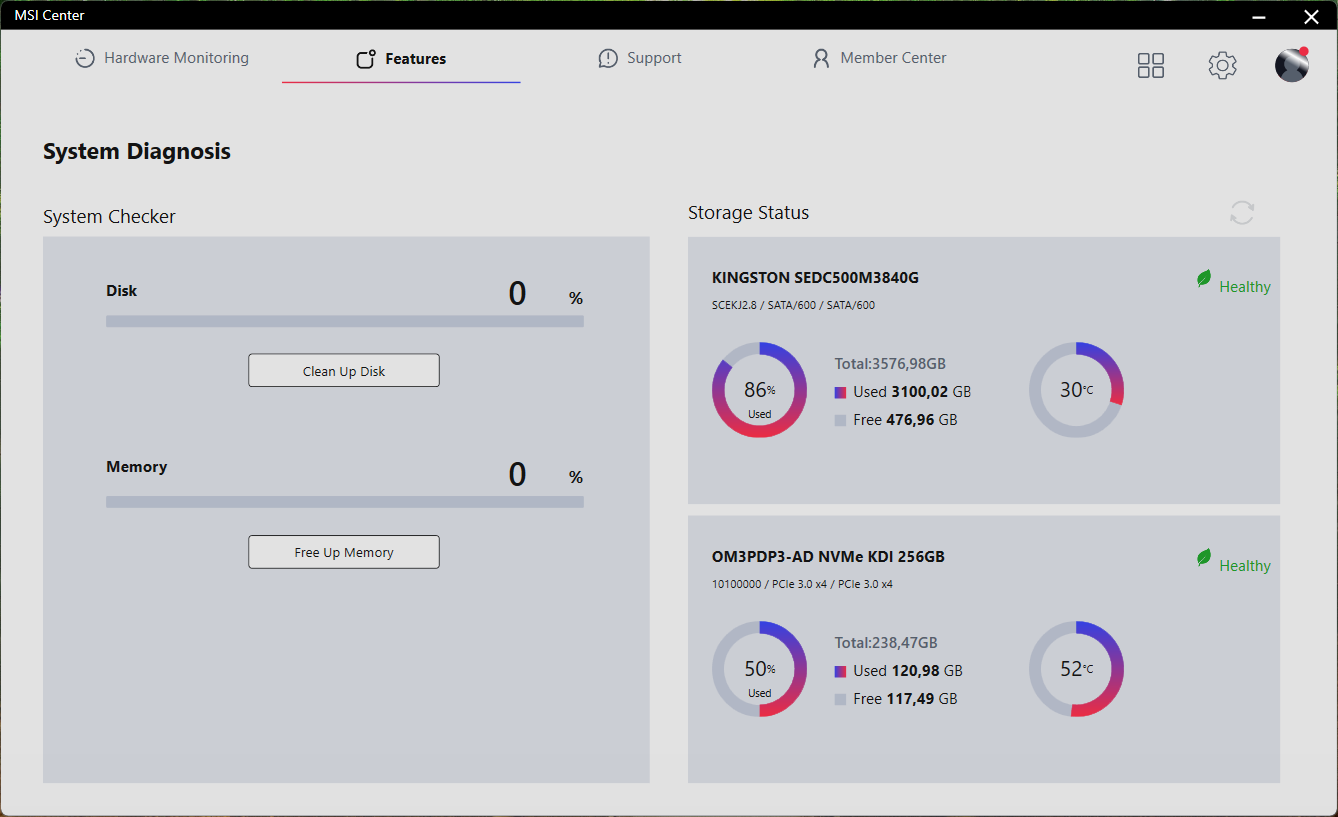
Task: Click the OM3PDP3-AD drive healthy leaf icon
Action: coord(1204,558)
